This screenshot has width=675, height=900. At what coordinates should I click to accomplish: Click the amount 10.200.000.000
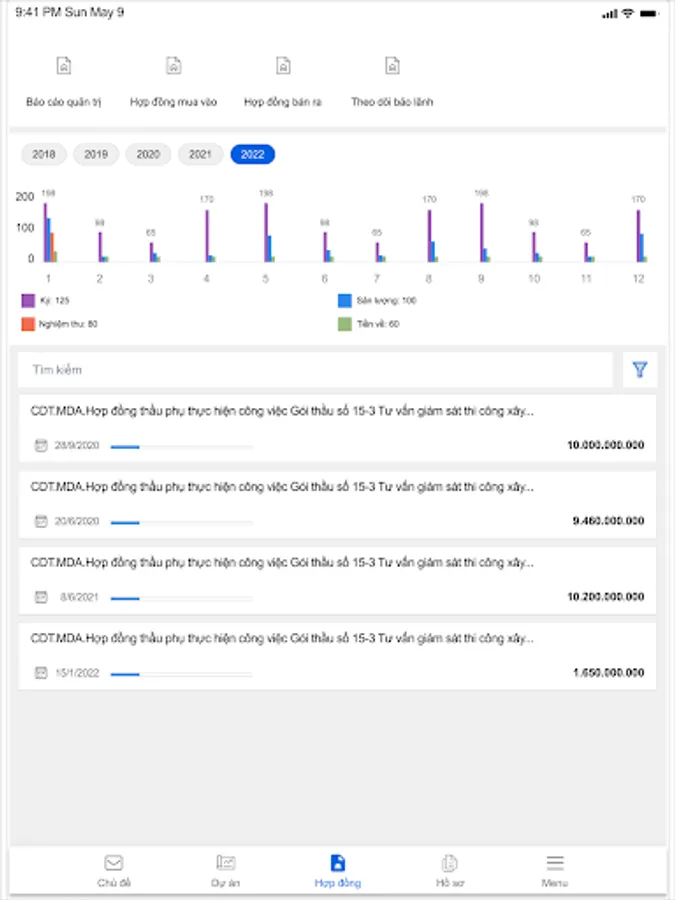[x=606, y=597]
